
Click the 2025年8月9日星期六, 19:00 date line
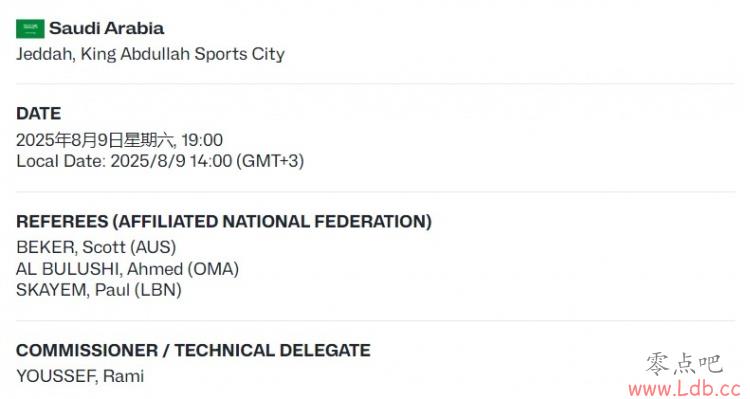[x=119, y=140]
